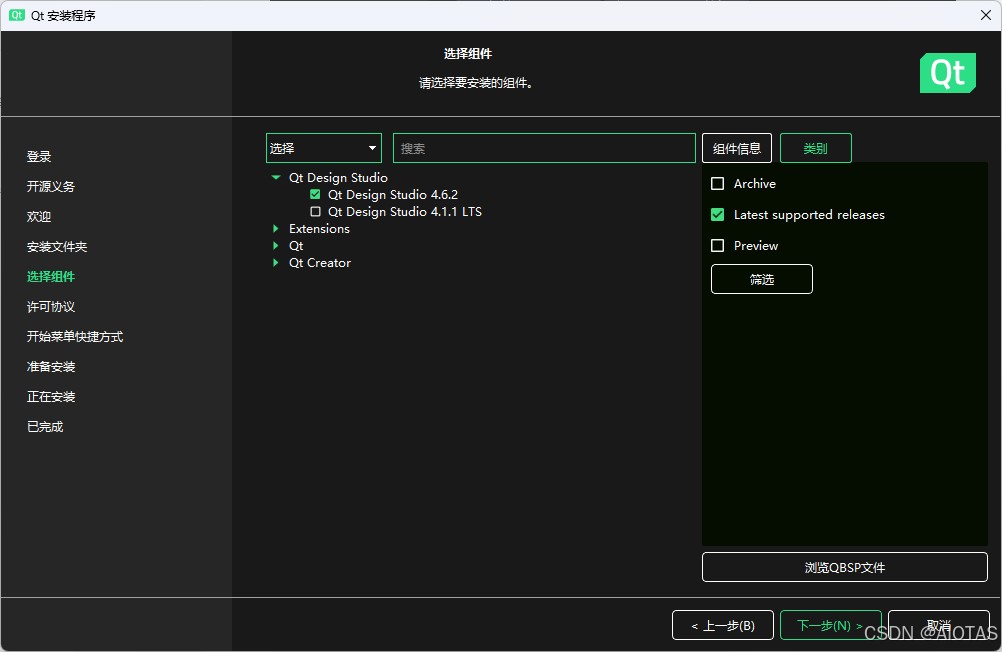1002x652 pixels.
Task: Close the Qt installer window
Action: (985, 15)
